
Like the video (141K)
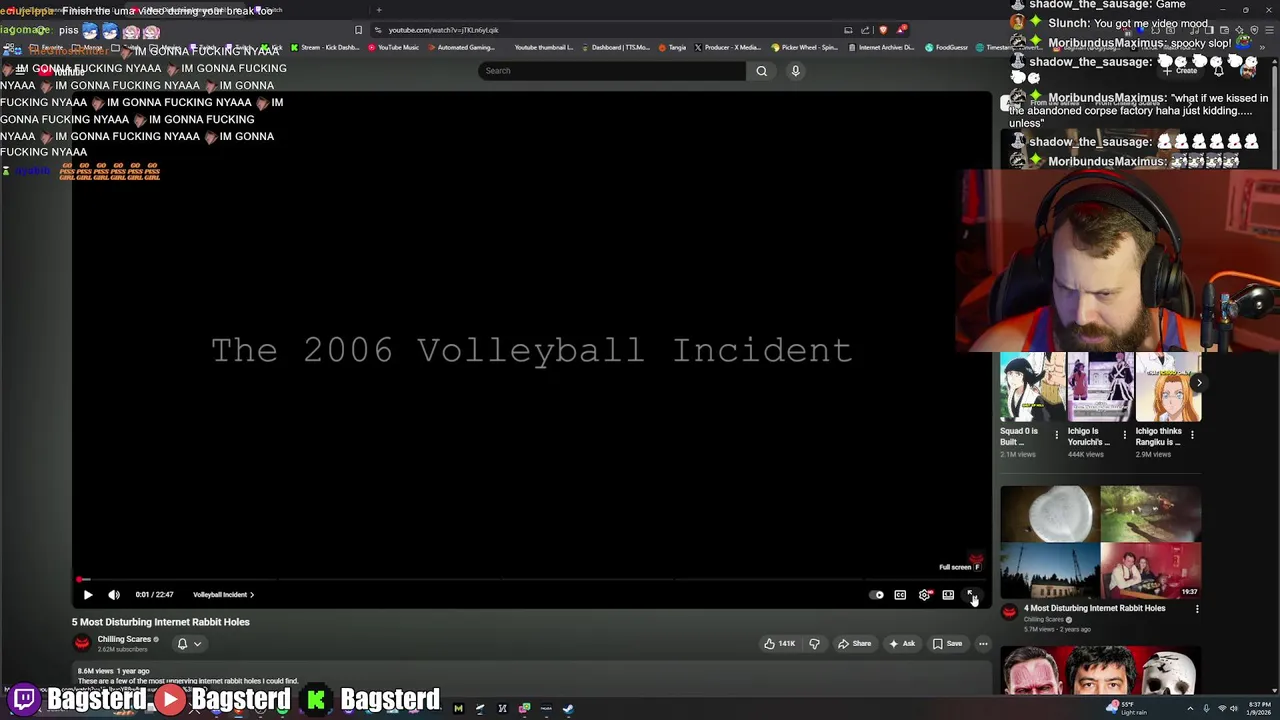click(779, 644)
